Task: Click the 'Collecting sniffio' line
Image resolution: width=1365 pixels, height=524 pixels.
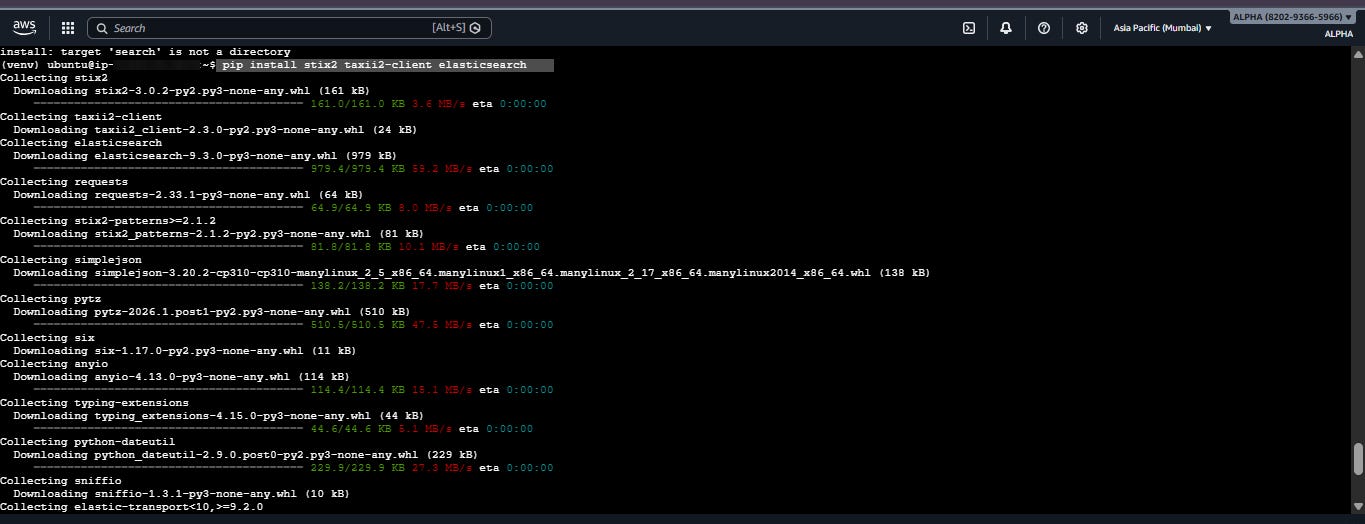Action: point(61,481)
